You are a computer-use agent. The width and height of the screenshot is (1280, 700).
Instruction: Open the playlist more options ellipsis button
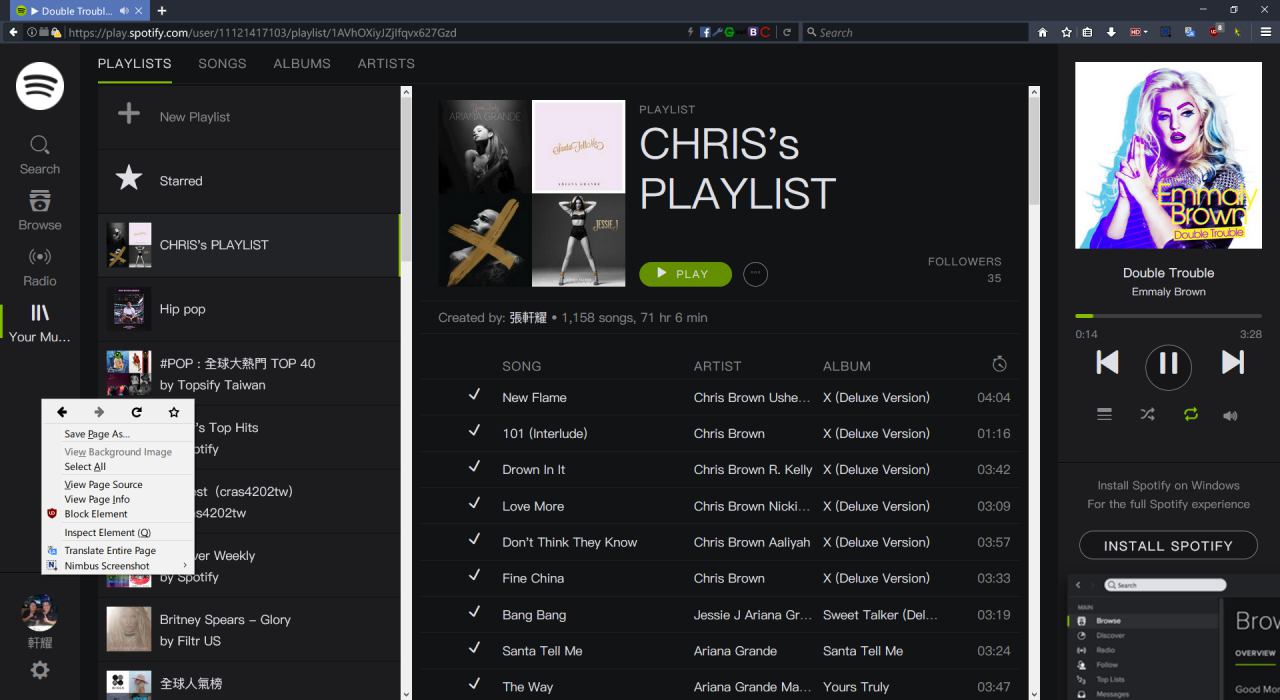coord(756,274)
